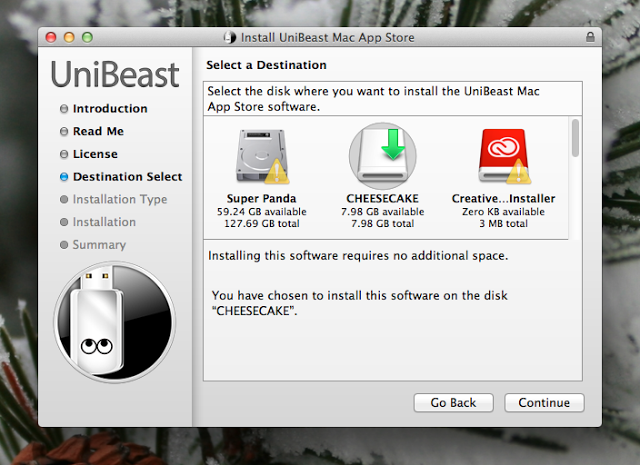Click the 'Select a Destination' heading
640x465 pixels.
click(x=266, y=65)
